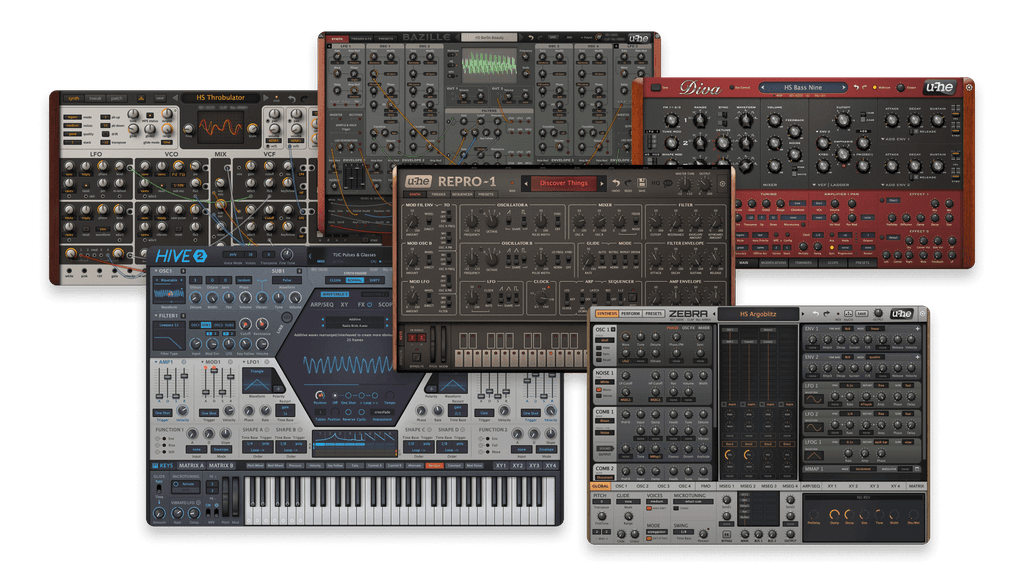Click the next-preset arrow beside HS Argoblitz
Viewport: 1024px width, 576px height.
coord(803,314)
